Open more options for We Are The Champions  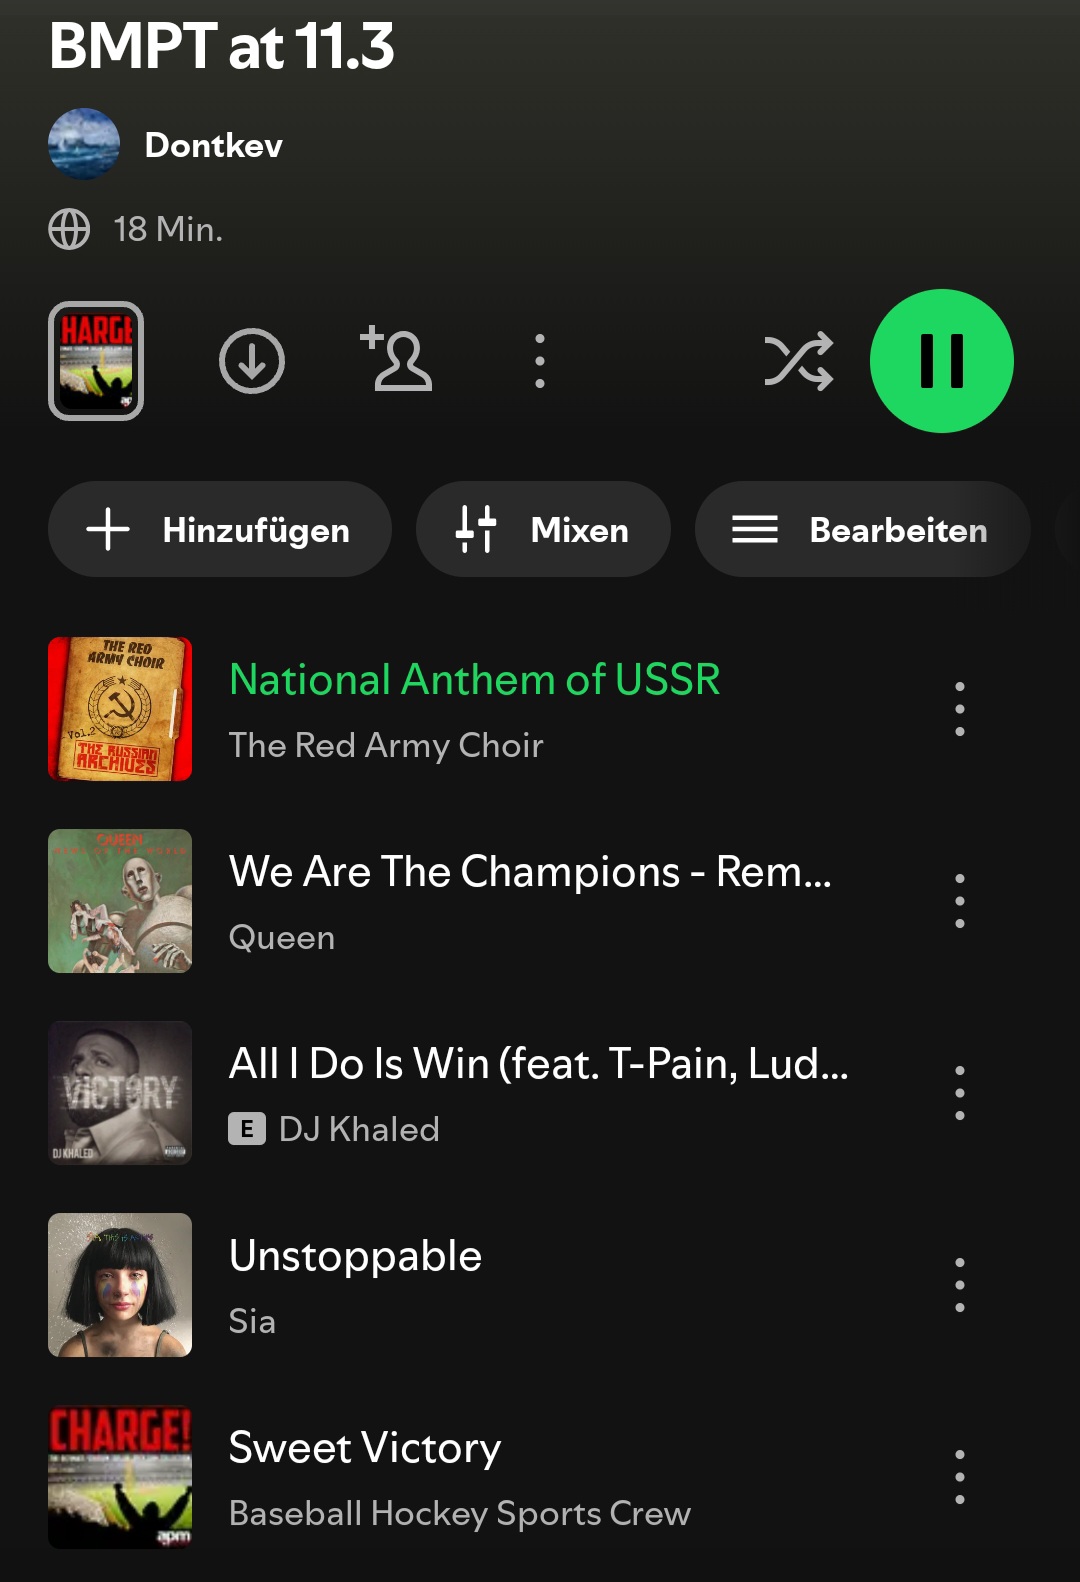960,901
